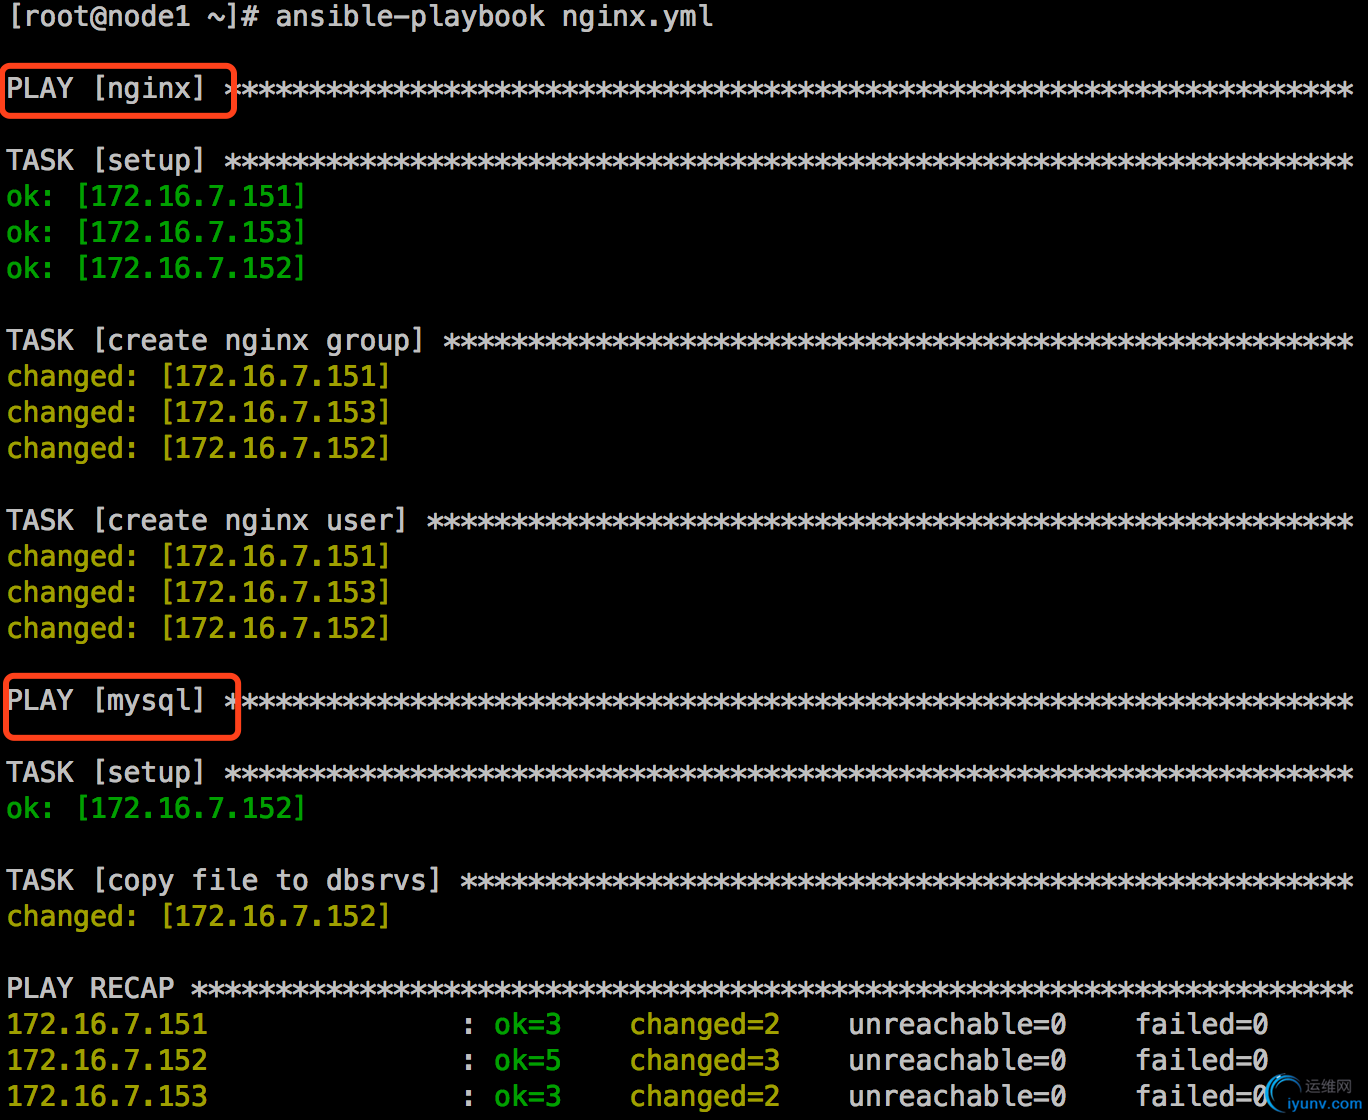Viewport: 1368px width, 1120px height.
Task: Click "changed: [172.16.7.151]" under create nginx group
Action: [198, 377]
